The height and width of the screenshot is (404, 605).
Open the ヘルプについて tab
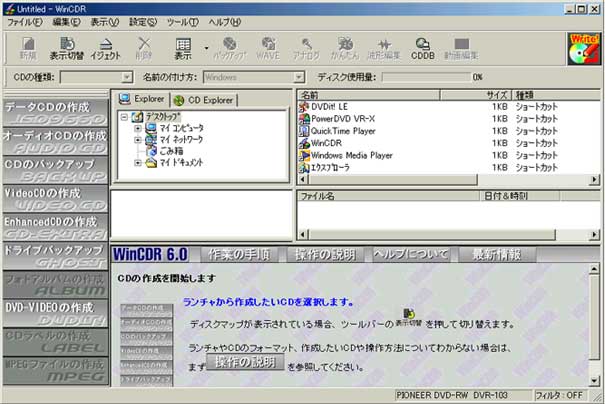point(411,254)
